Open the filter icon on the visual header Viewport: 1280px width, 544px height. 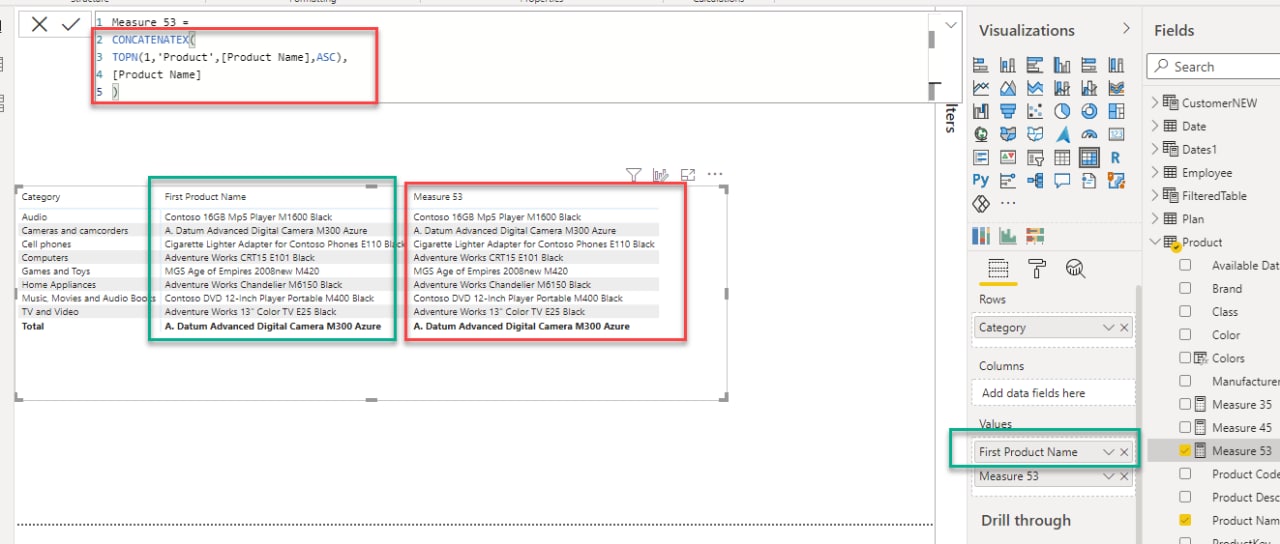coord(633,175)
